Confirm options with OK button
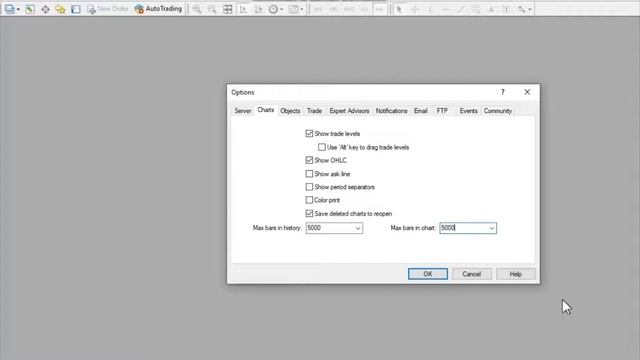The height and width of the screenshot is (360, 640). (x=428, y=274)
